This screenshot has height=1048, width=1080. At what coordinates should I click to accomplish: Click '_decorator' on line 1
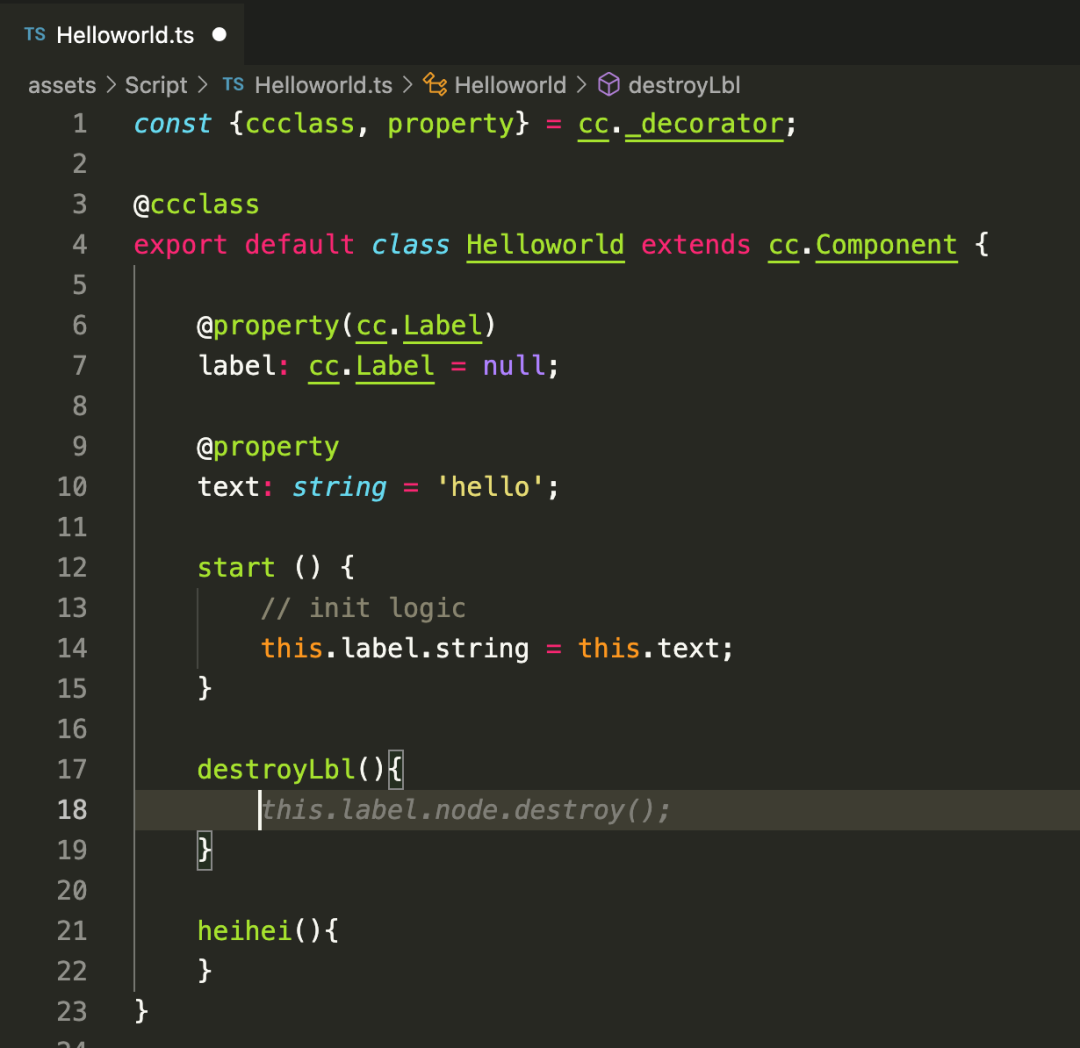(x=705, y=124)
